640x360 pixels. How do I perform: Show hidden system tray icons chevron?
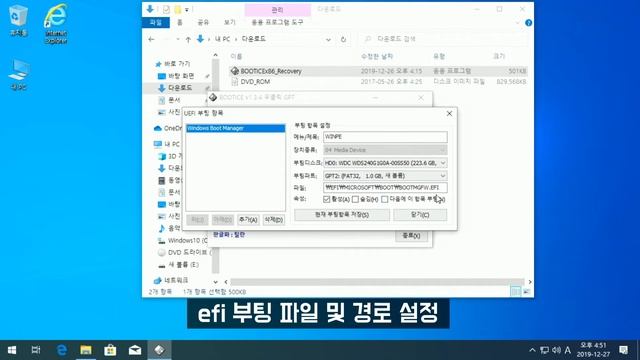click(x=532, y=350)
